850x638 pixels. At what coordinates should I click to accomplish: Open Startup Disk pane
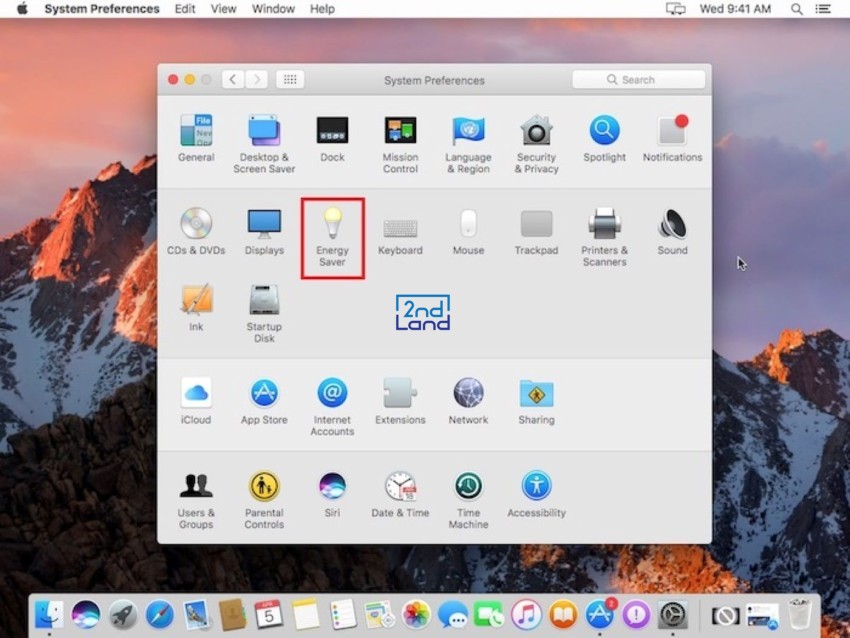[x=264, y=313]
